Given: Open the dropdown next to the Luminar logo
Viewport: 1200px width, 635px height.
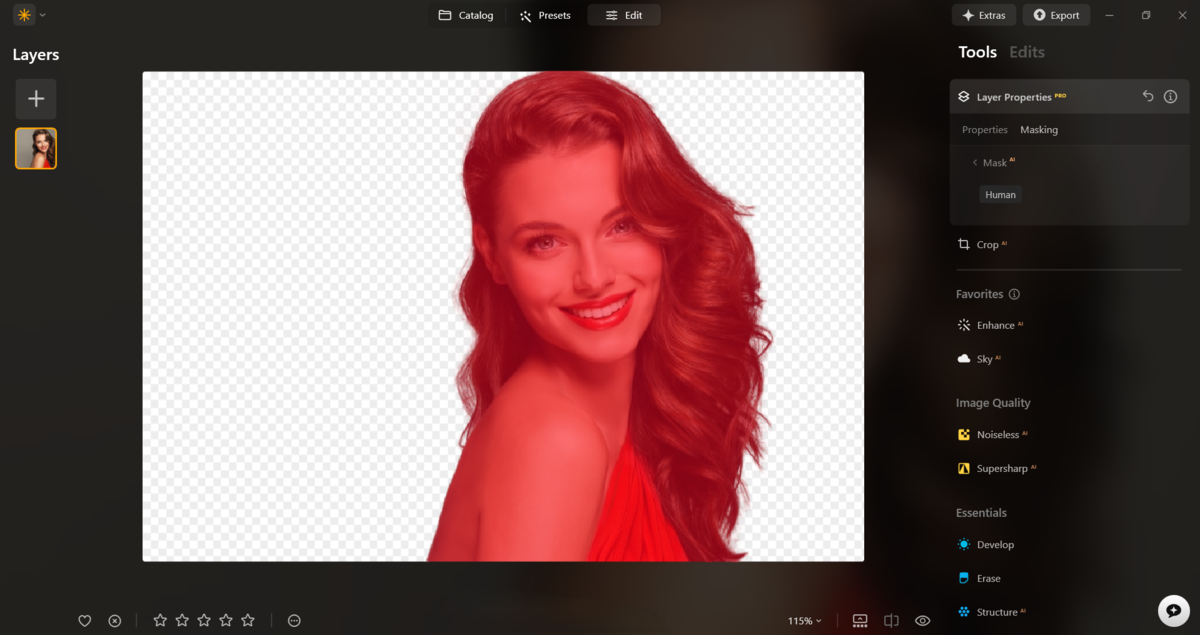Looking at the screenshot, I should click(42, 14).
